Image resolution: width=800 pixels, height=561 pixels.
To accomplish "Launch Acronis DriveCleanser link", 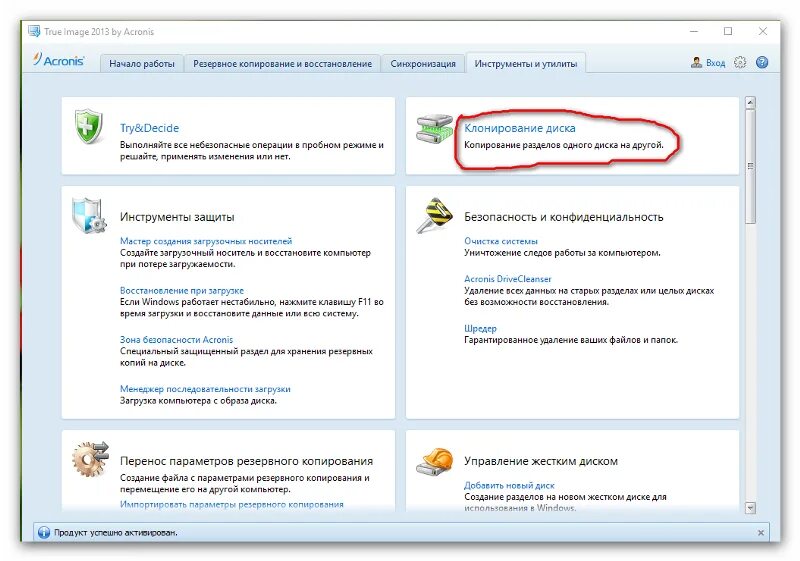I will (508, 279).
